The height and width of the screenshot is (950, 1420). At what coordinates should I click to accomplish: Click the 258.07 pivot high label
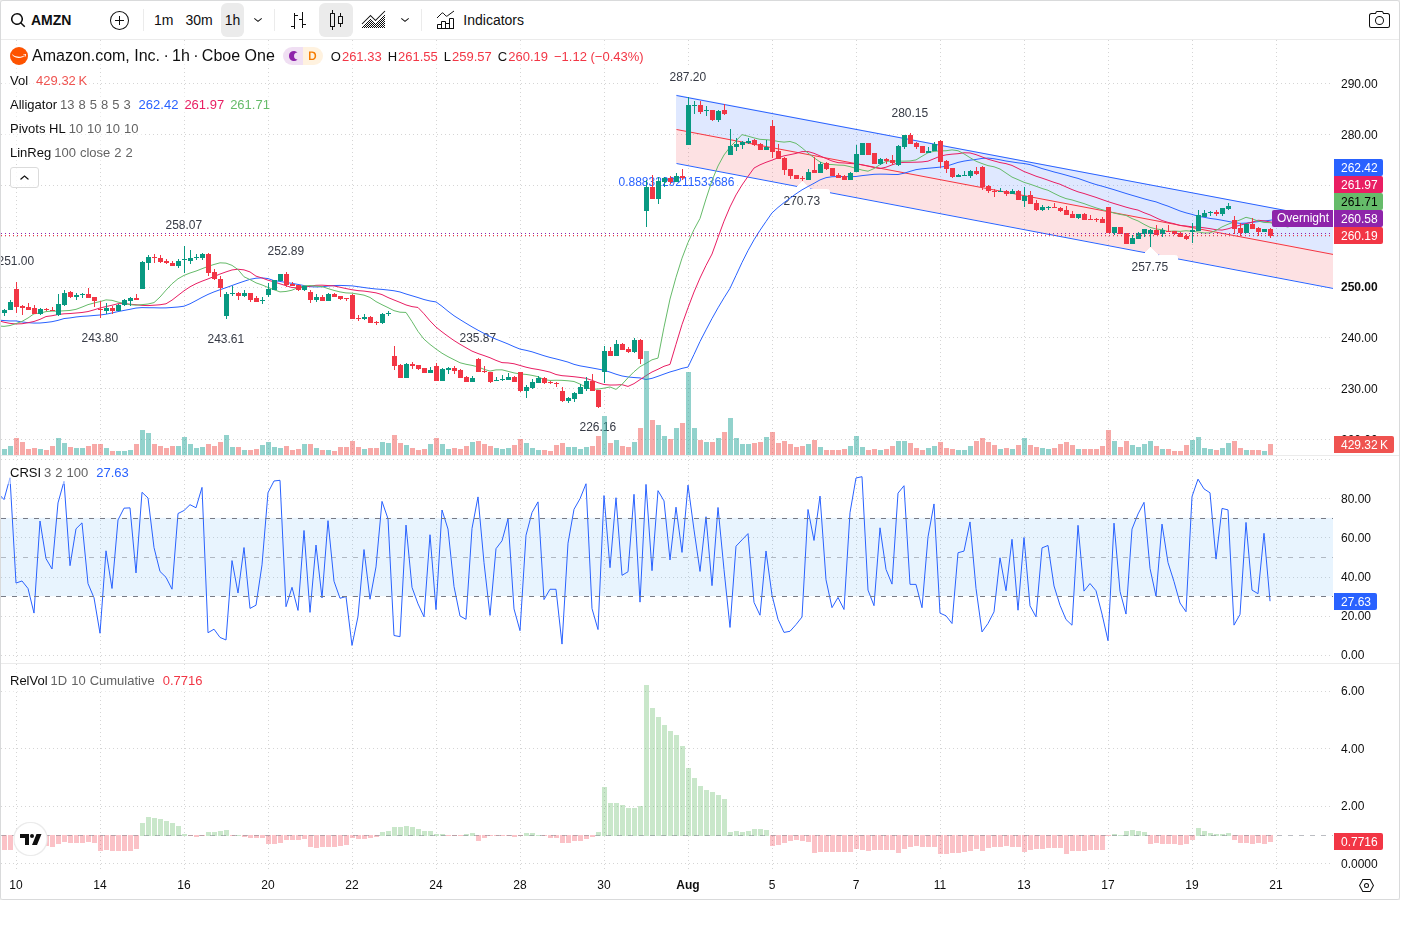[184, 225]
